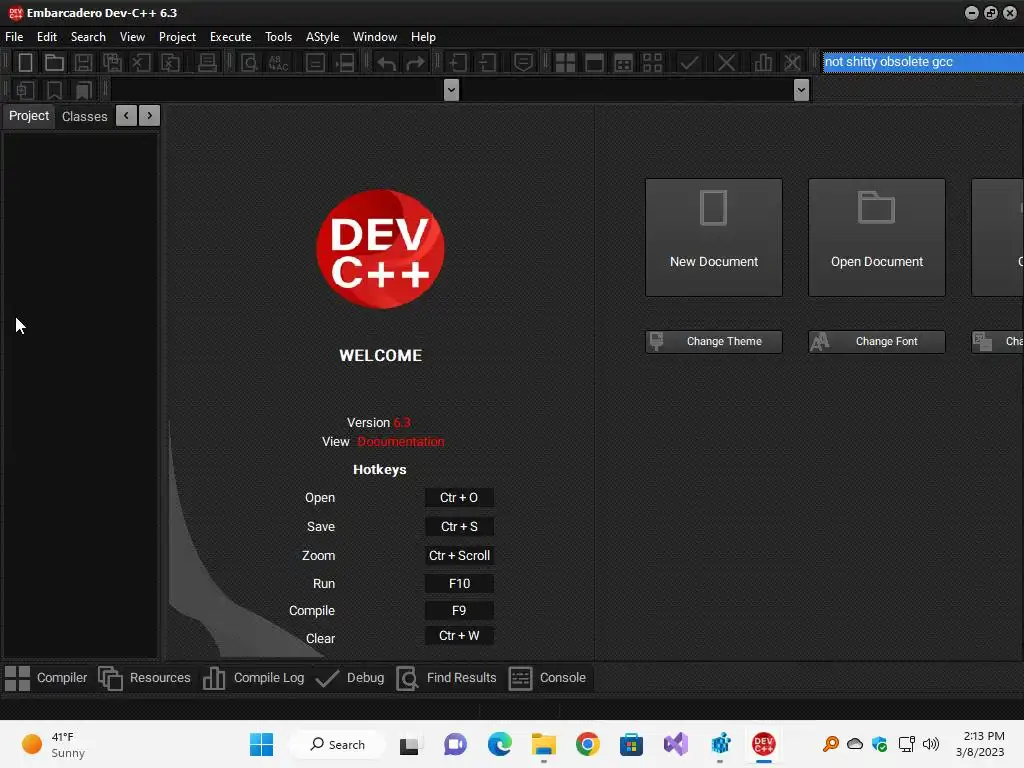Click the Change Font button
This screenshot has height=768, width=1024.
(876, 342)
